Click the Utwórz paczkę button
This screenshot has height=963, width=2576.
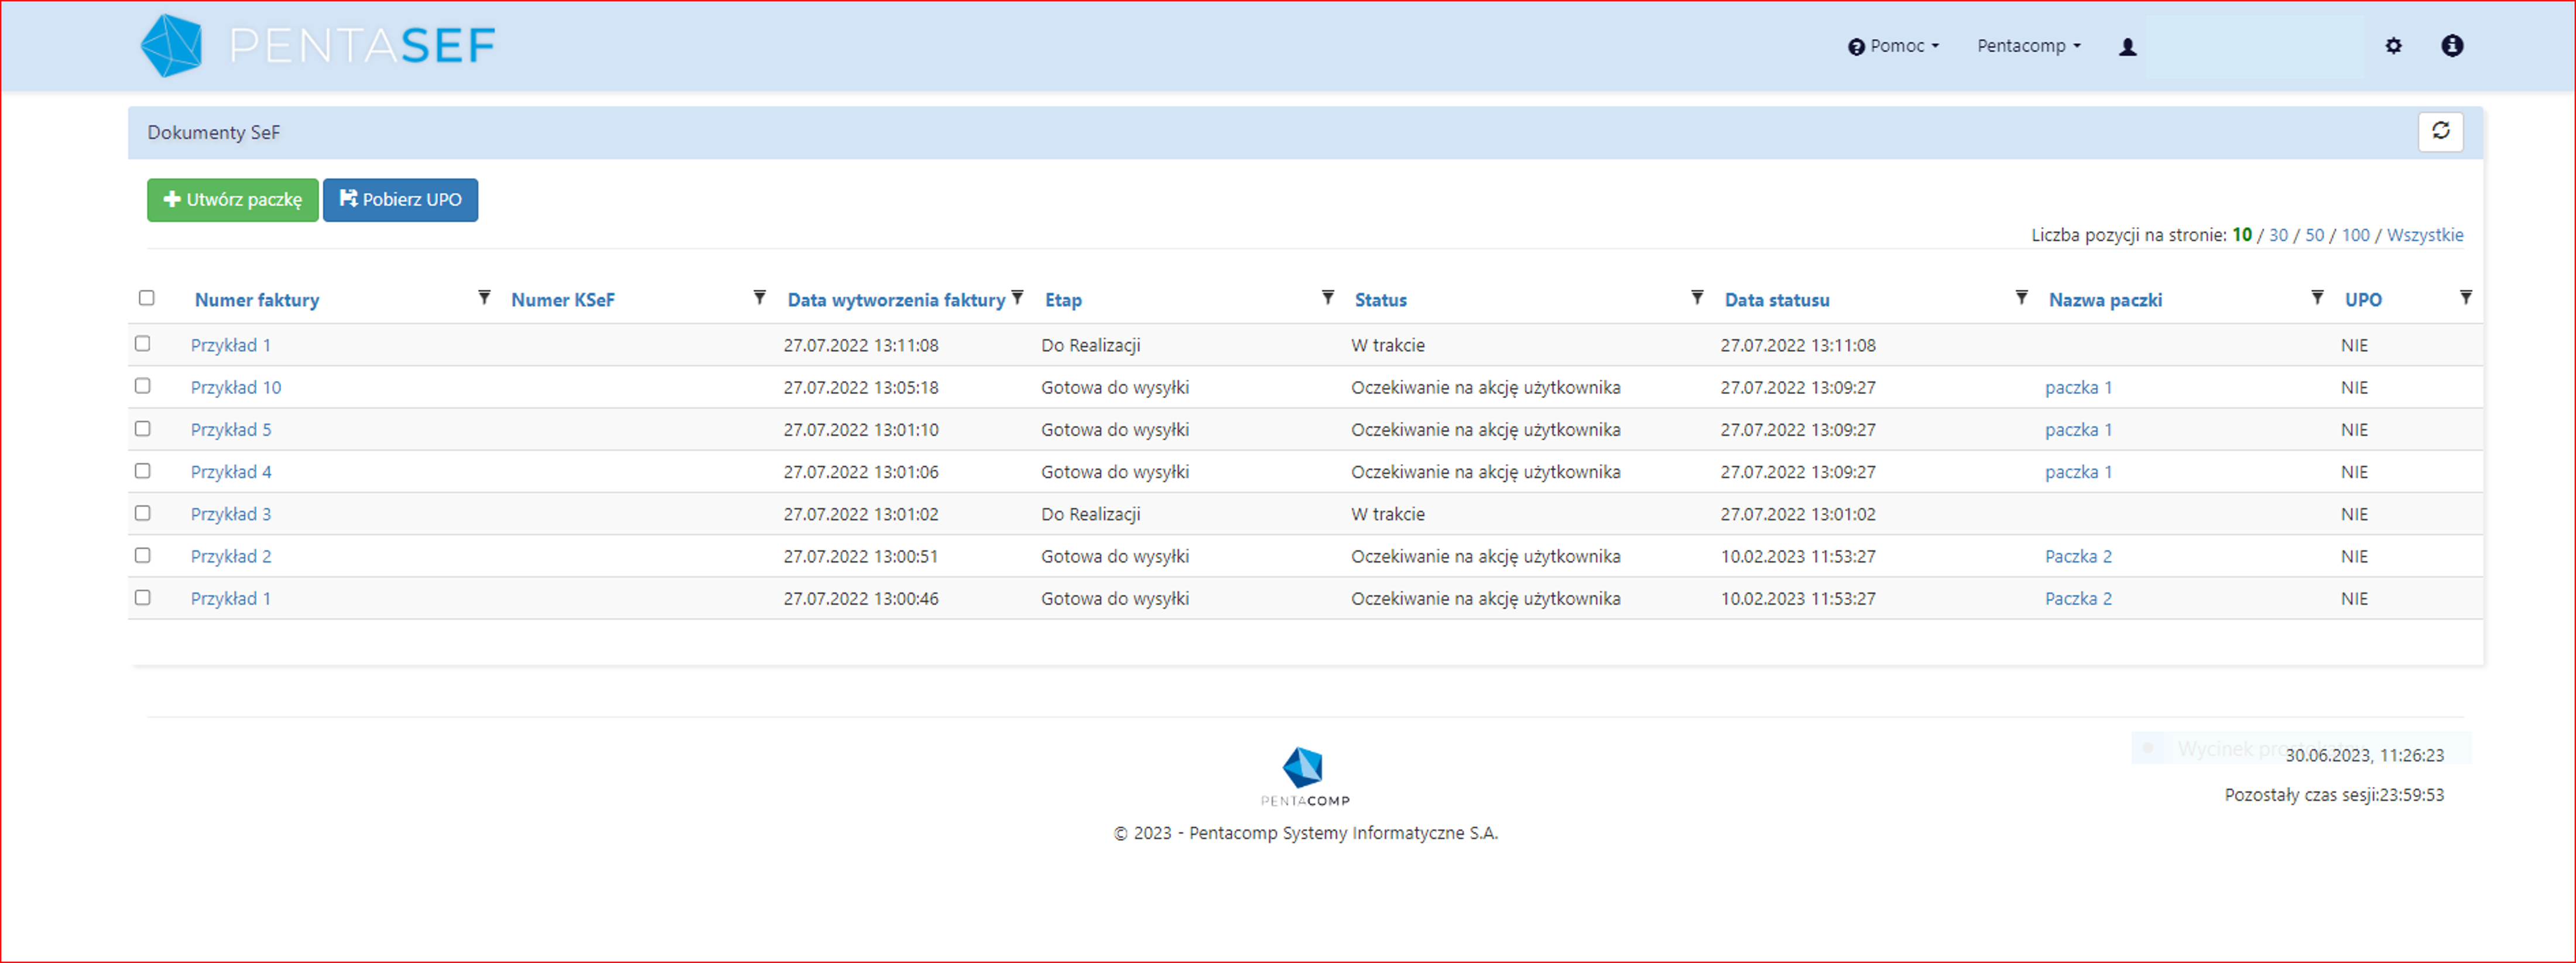[232, 200]
